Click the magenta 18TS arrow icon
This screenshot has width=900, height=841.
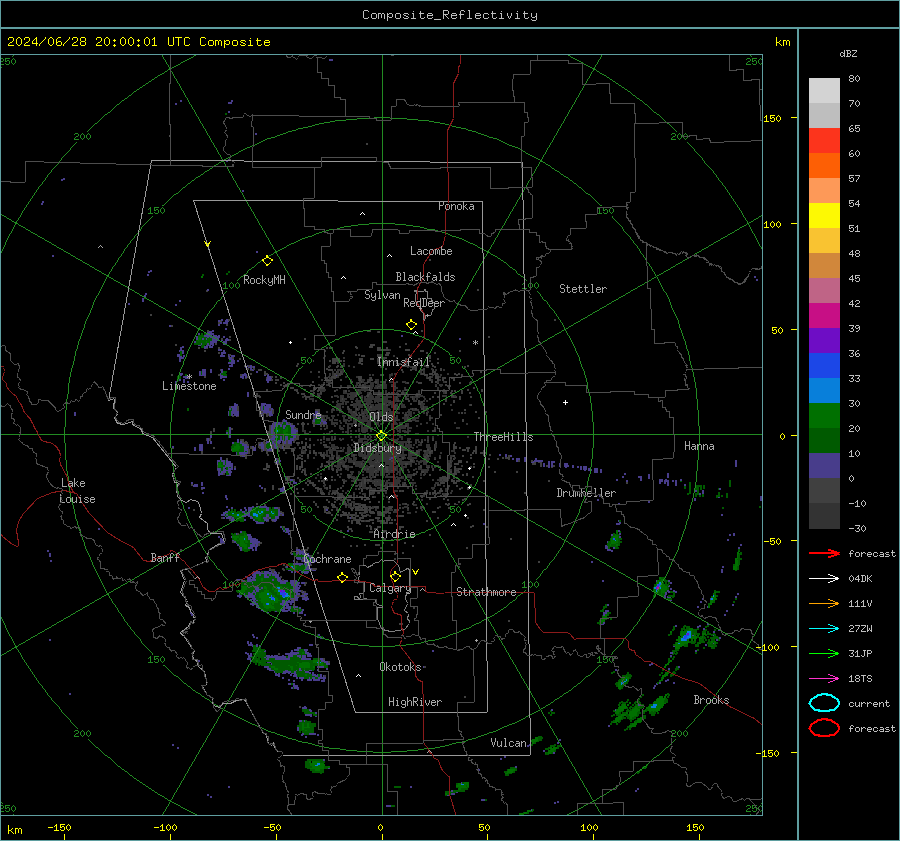pos(824,679)
